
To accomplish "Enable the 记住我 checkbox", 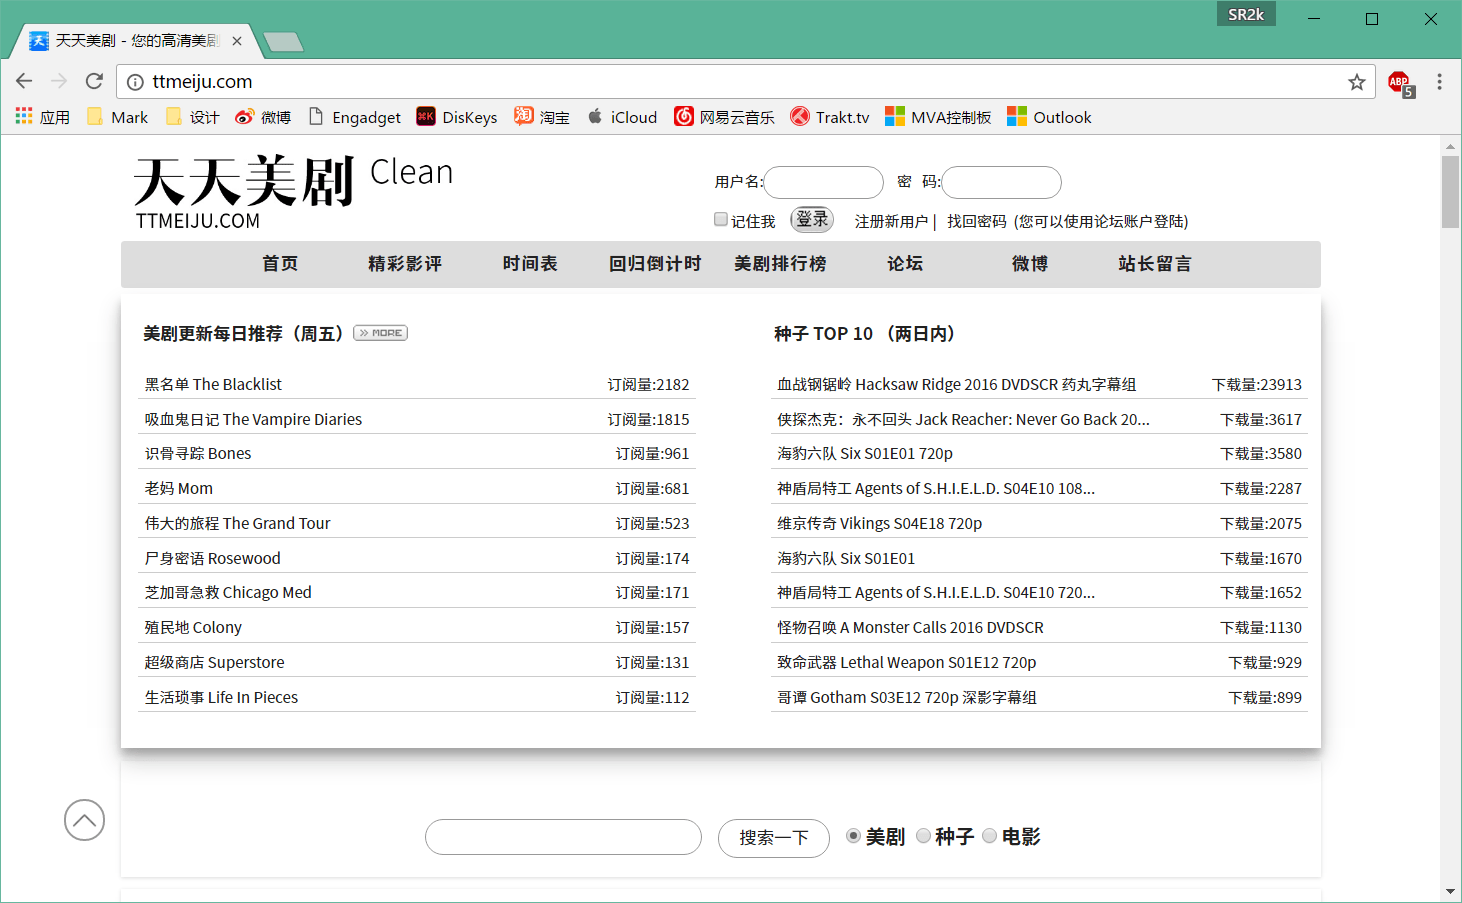I will 721,220.
